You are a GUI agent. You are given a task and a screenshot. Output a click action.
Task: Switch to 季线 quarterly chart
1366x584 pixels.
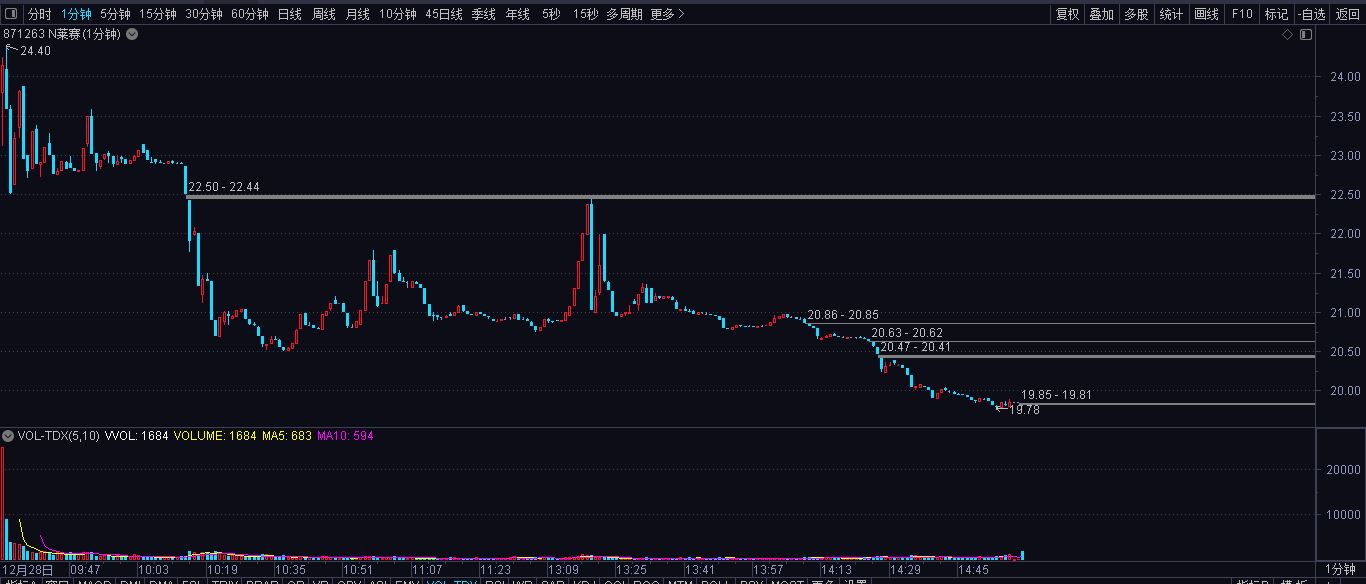[x=483, y=14]
